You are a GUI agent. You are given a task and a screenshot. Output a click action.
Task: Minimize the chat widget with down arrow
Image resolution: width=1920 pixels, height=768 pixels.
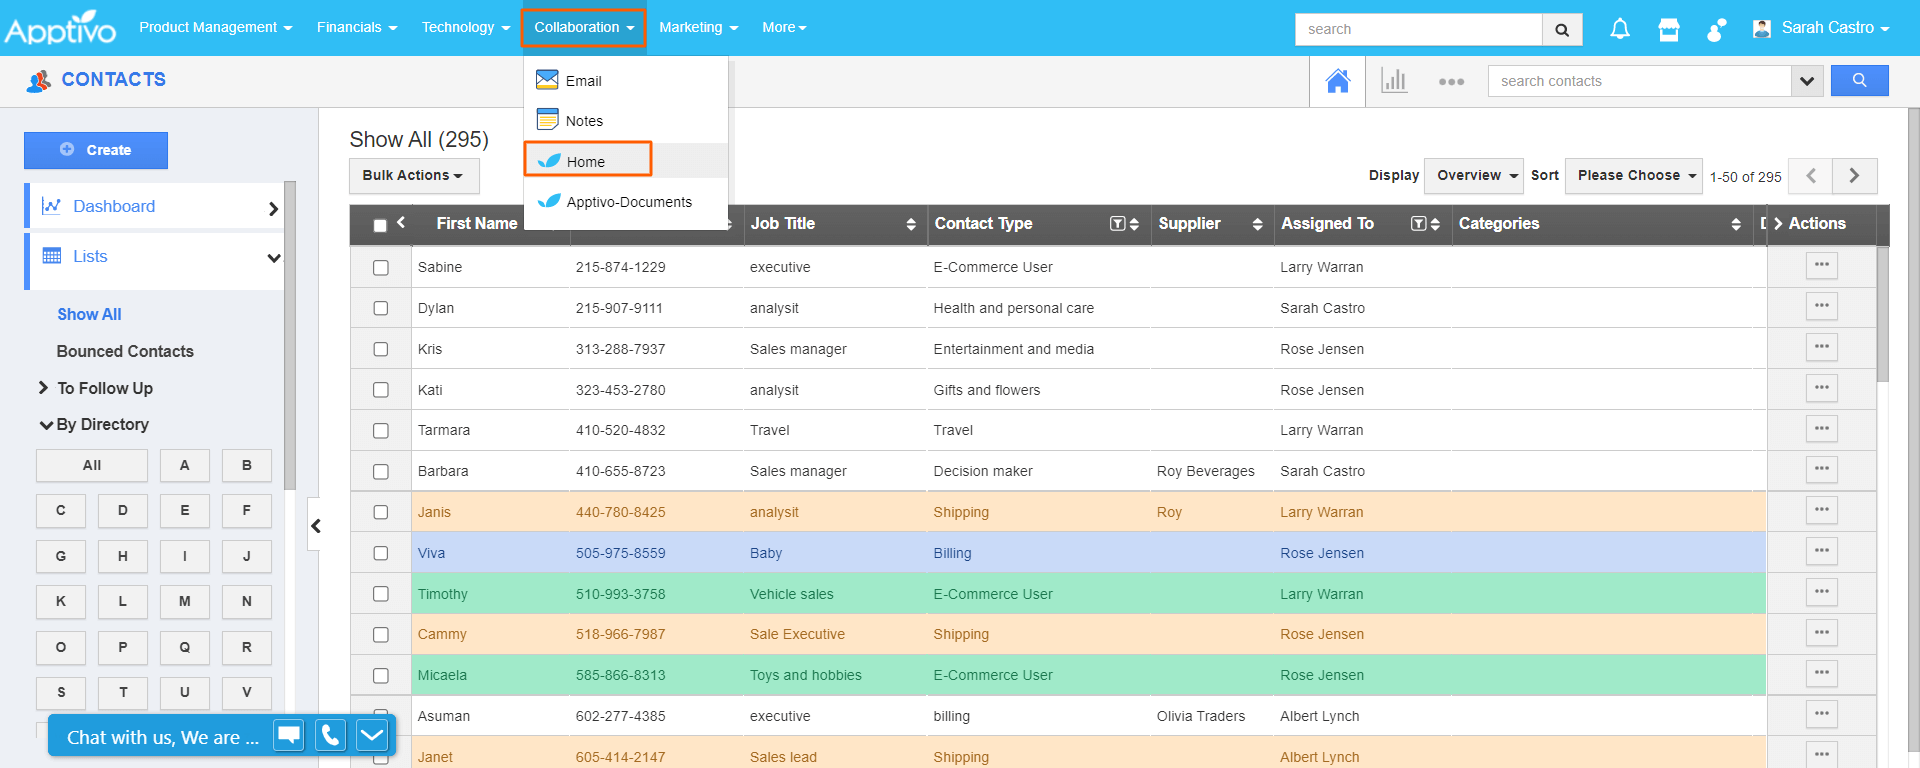click(372, 736)
